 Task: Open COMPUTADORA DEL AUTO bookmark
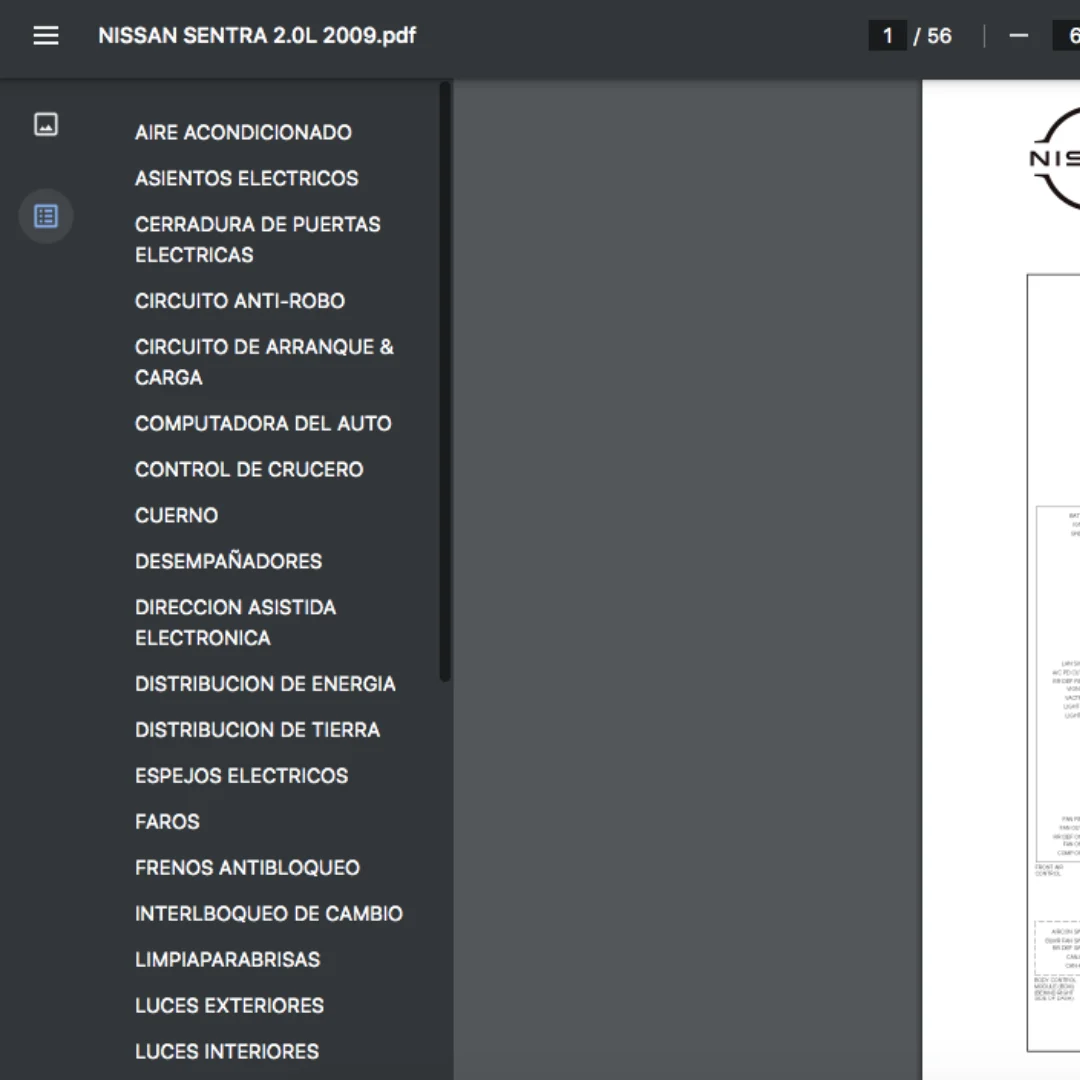click(263, 424)
